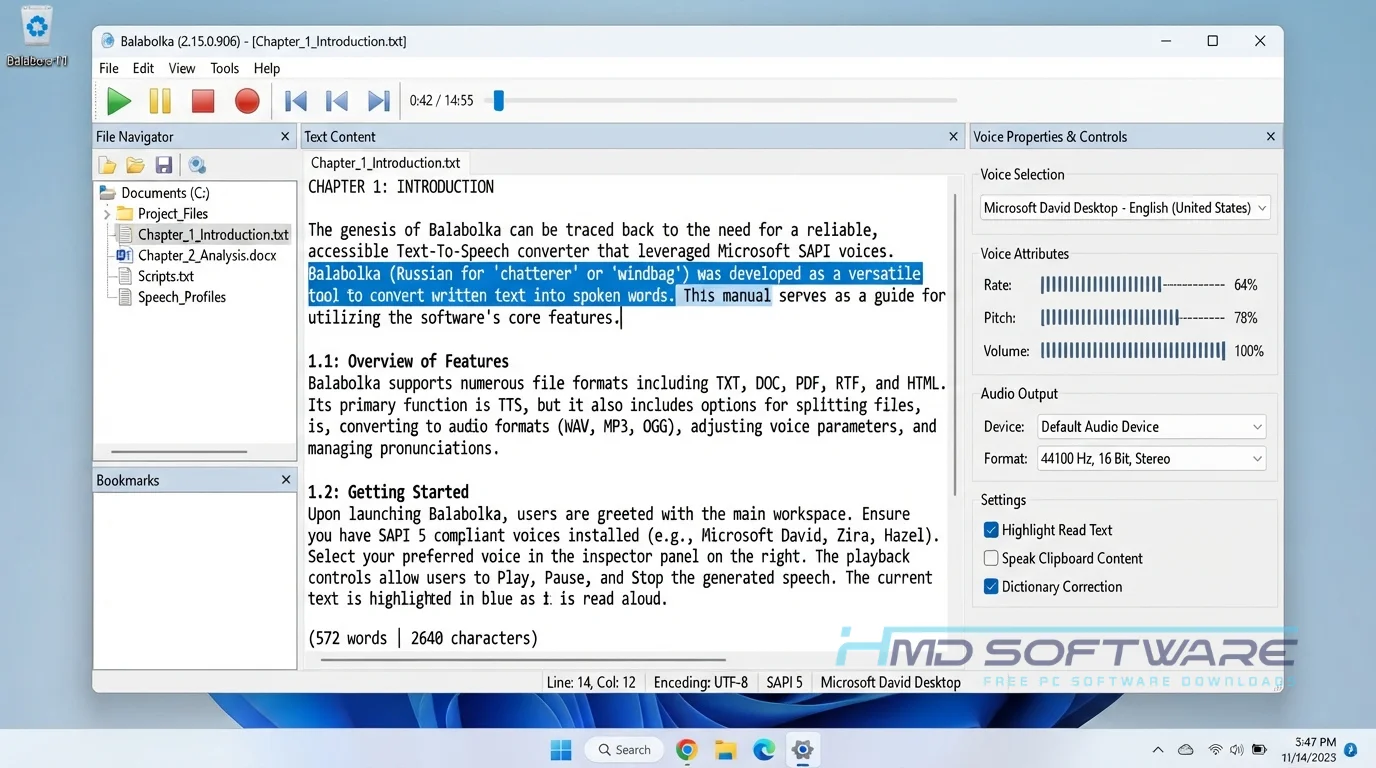Viewport: 1376px width, 768px height.
Task: Adjust the voice Pitch slider
Action: click(x=1132, y=318)
